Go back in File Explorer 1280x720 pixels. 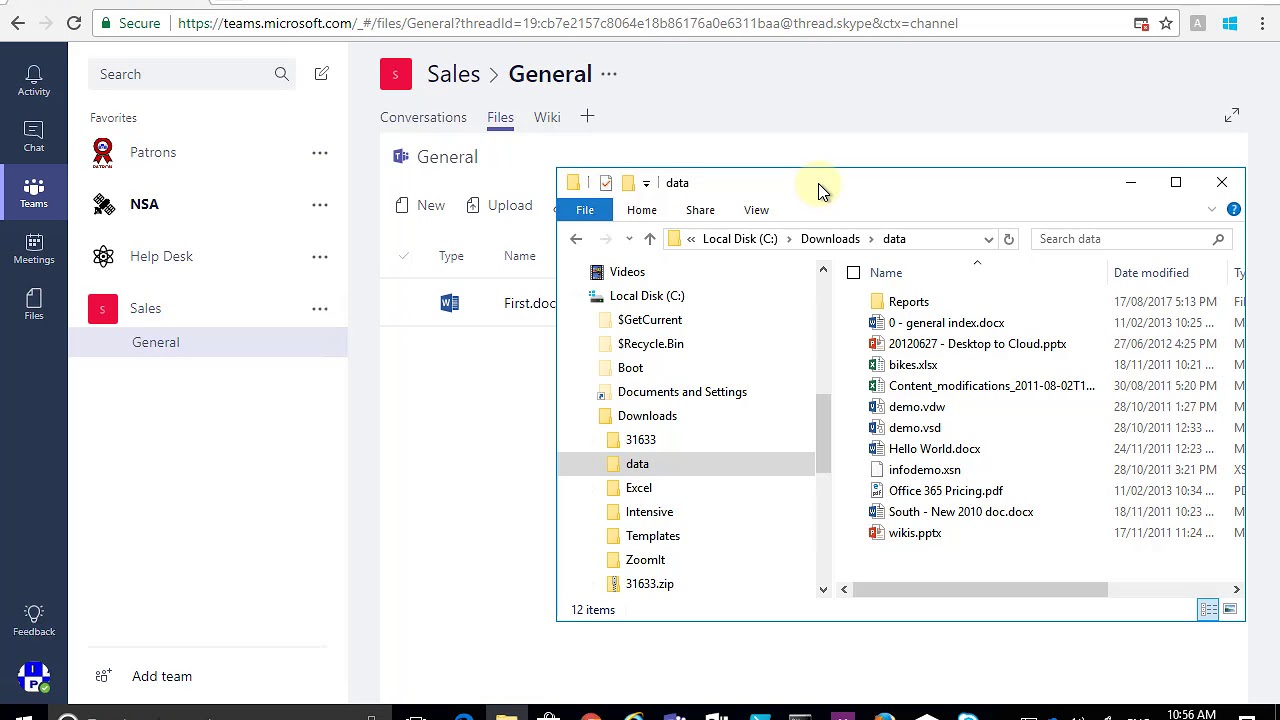576,239
